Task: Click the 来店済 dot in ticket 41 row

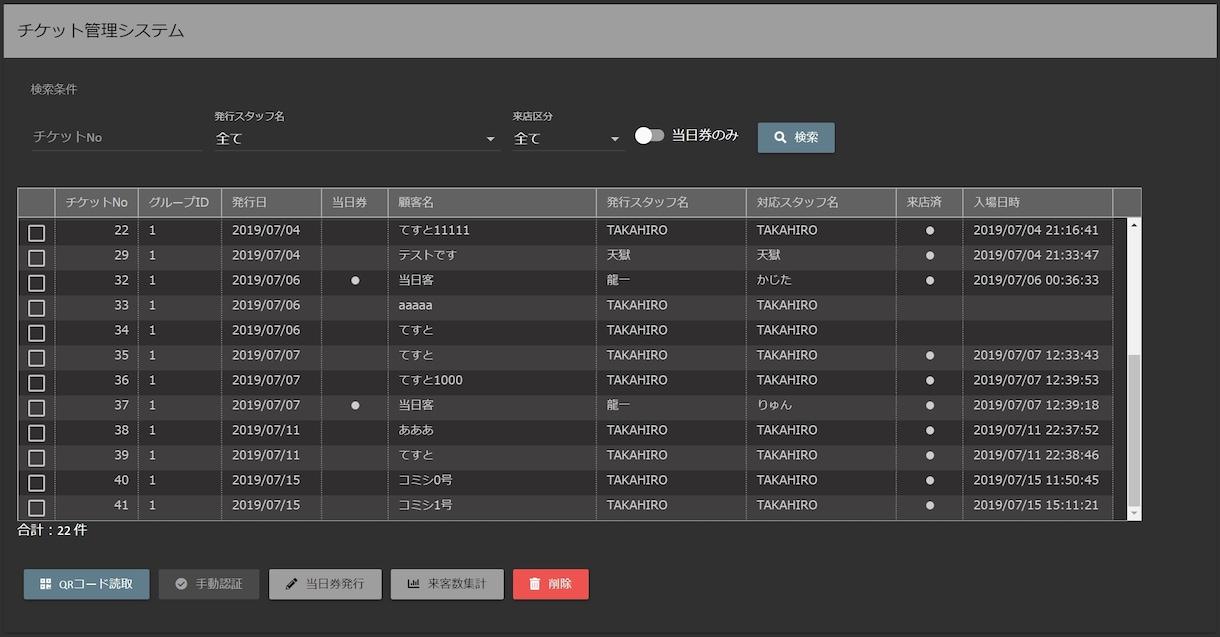Action: tap(930, 506)
